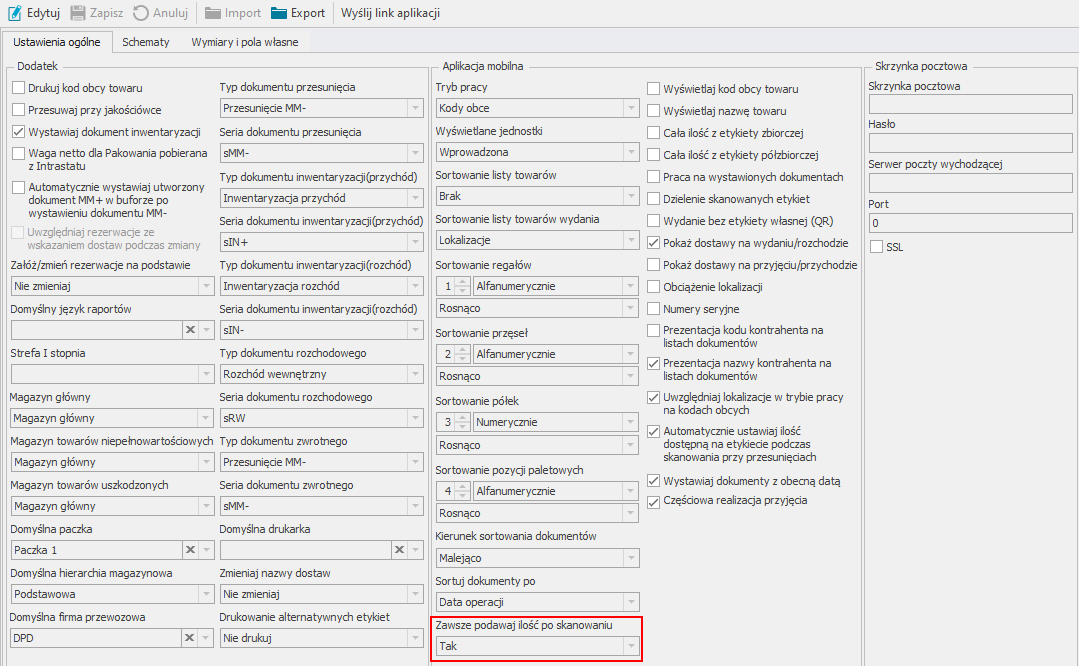This screenshot has height=666, width=1079.
Task: Enable Drukuj kod obcy towaru checkbox
Action: point(18,88)
